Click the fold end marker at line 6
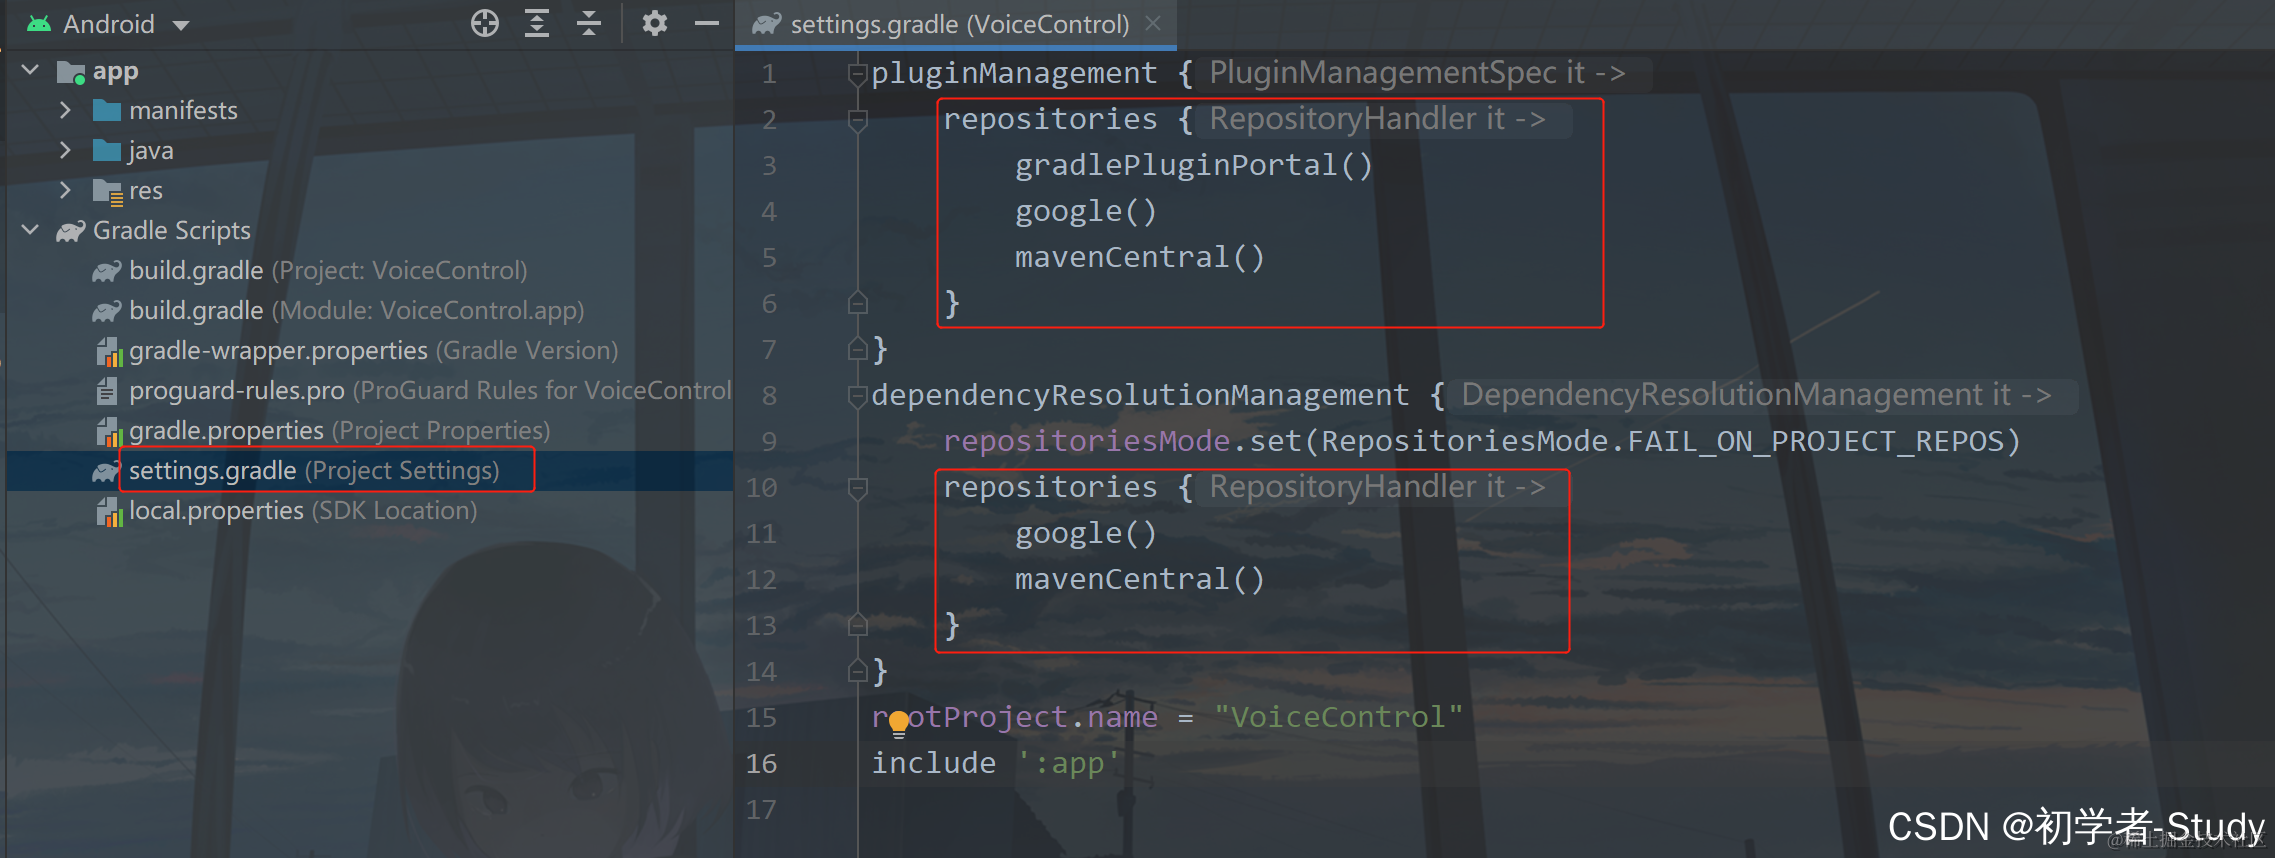 pos(857,303)
